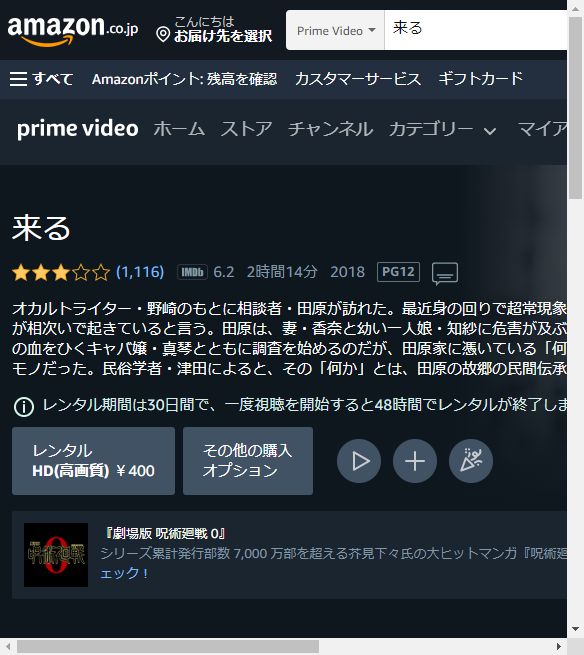Switch to the ストア tab
The height and width of the screenshot is (655, 584).
click(246, 129)
